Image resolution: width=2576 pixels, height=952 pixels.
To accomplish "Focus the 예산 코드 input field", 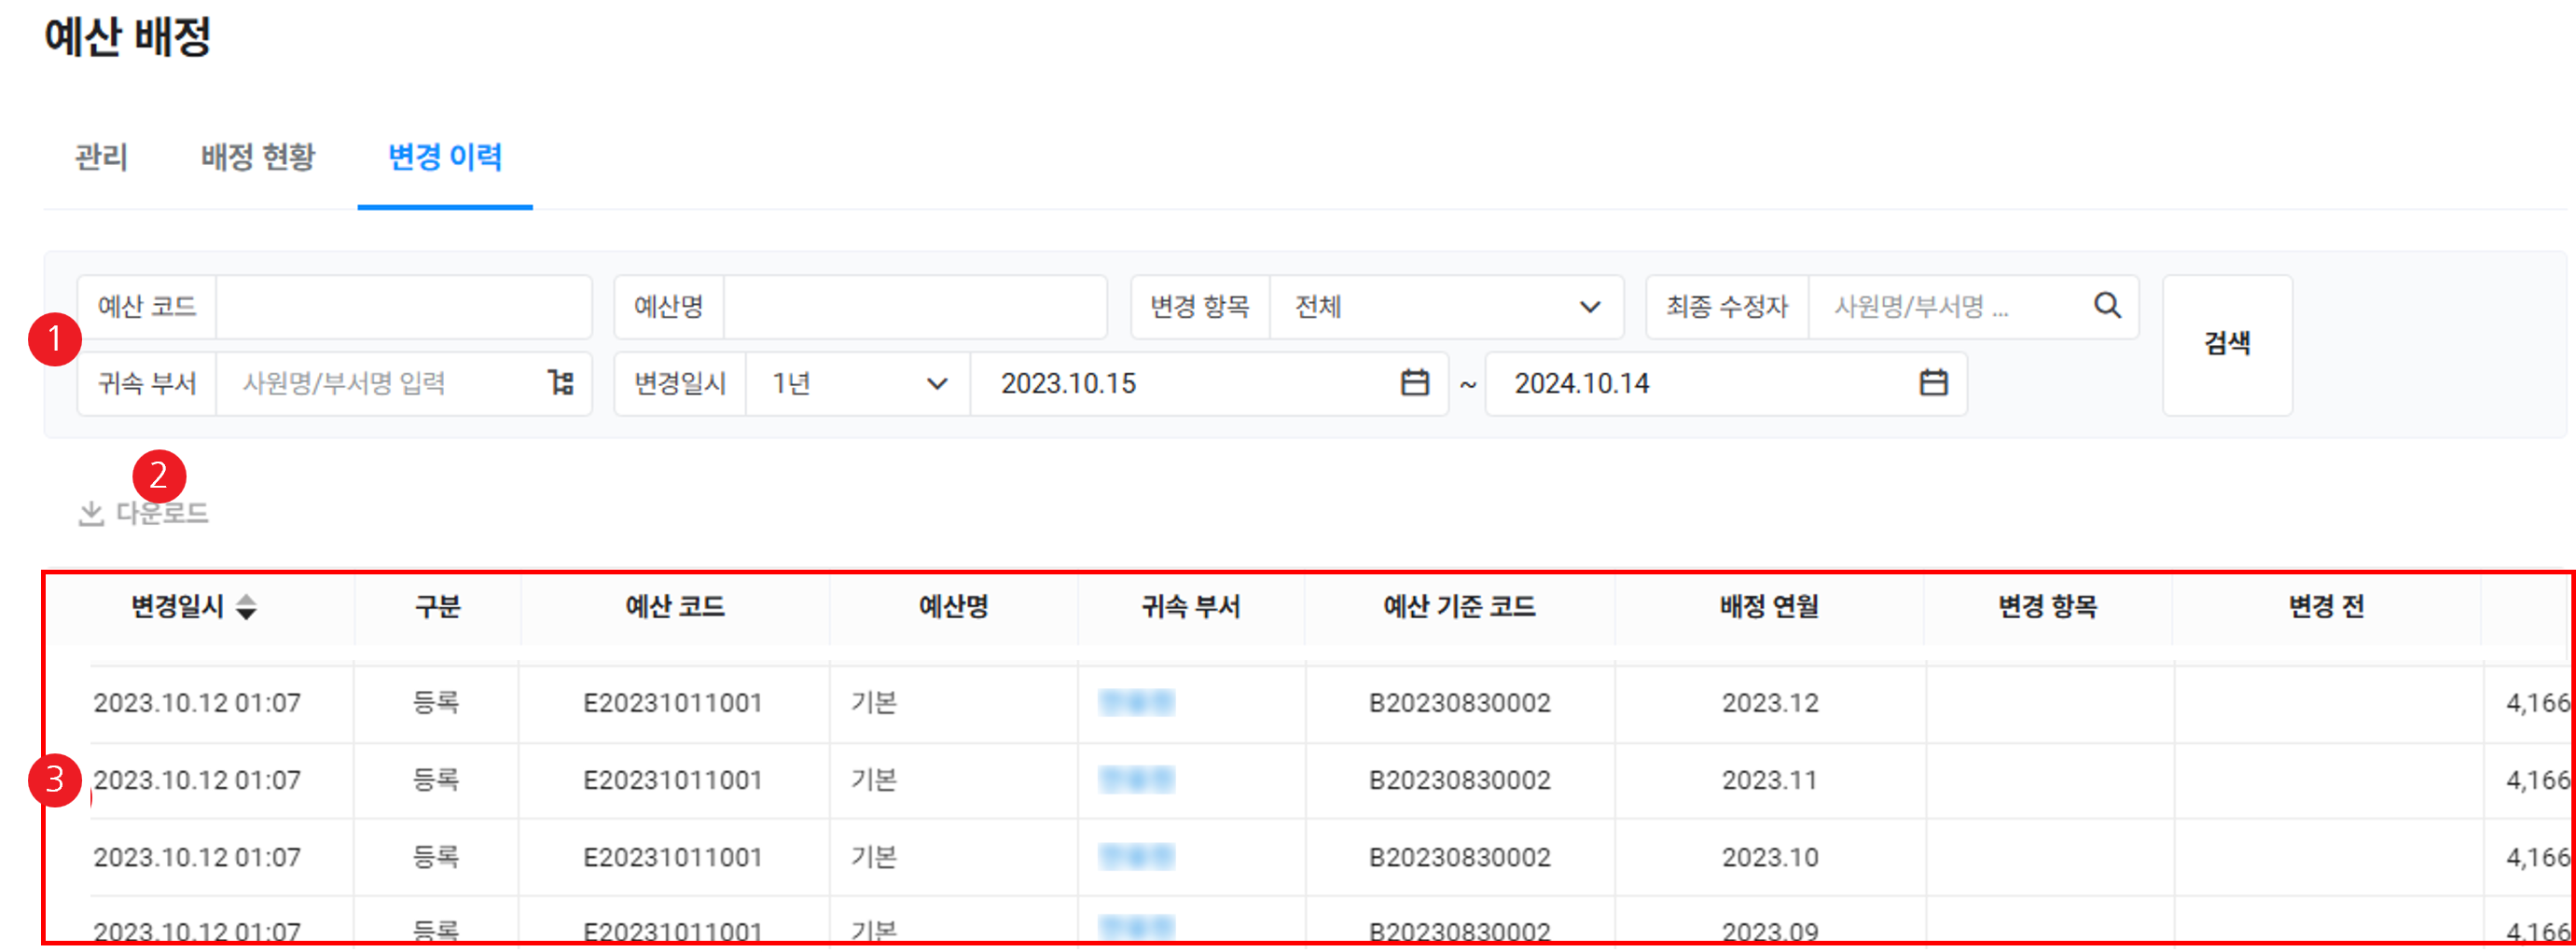I will (x=402, y=307).
